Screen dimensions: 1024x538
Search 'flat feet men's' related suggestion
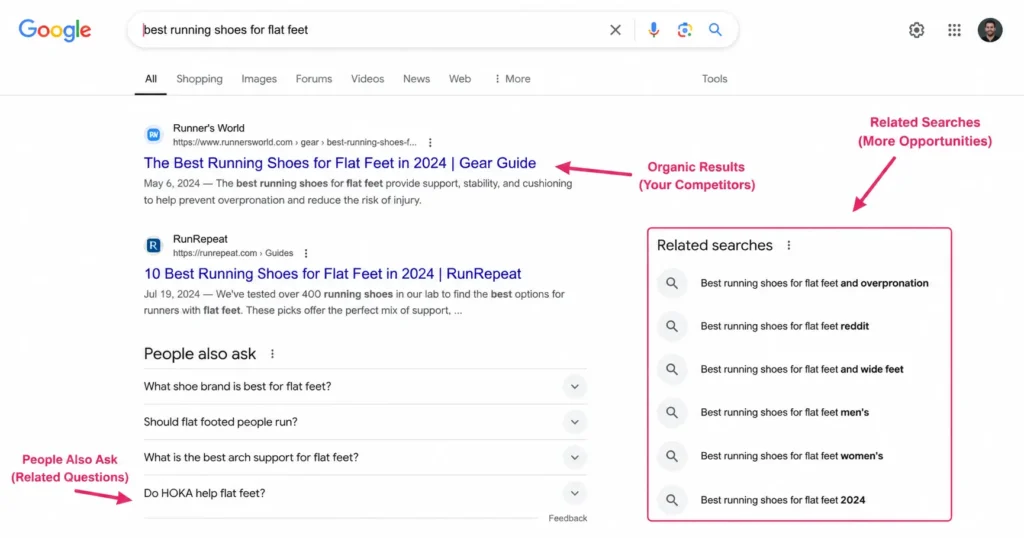(x=784, y=413)
